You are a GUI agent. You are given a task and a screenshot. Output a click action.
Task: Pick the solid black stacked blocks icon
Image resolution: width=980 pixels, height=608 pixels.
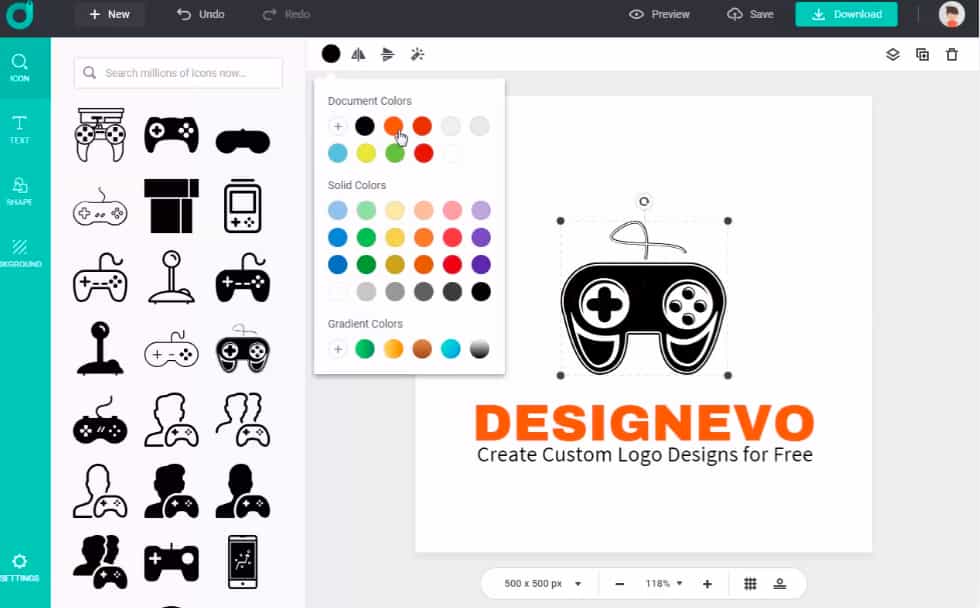click(x=171, y=206)
